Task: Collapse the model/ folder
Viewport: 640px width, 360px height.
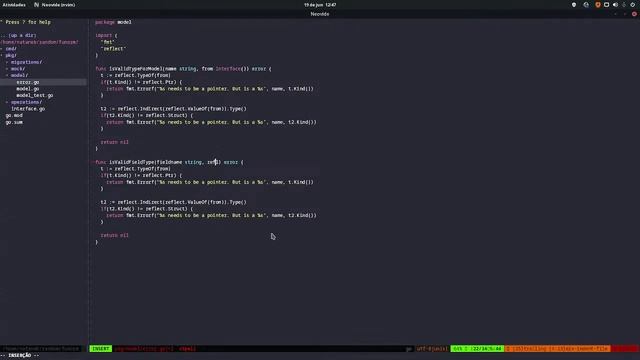Action: [x=19, y=76]
